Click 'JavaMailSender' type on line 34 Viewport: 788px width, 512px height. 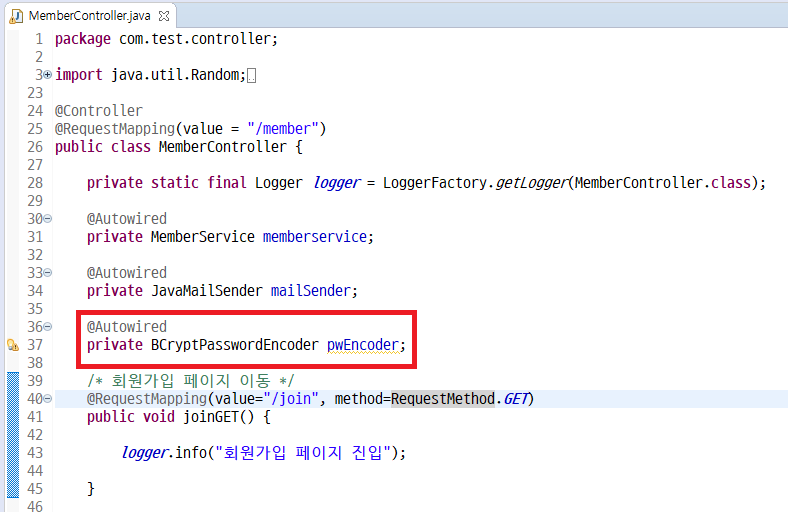point(207,291)
